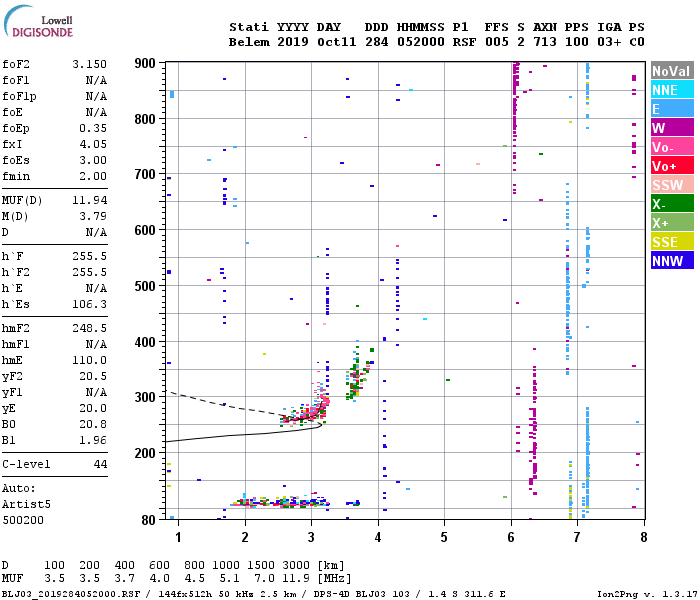Click the 900 km axis label
700x600 pixels.
[145, 63]
